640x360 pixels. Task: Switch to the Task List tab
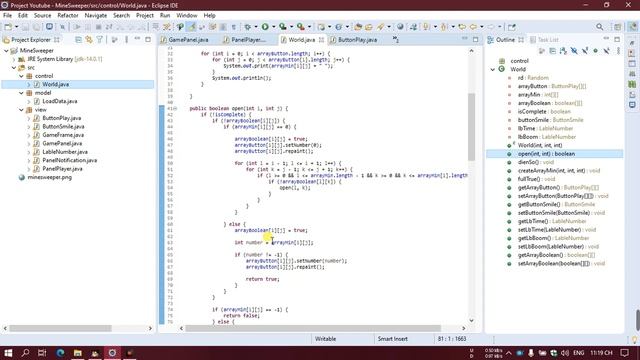pyautogui.click(x=544, y=40)
